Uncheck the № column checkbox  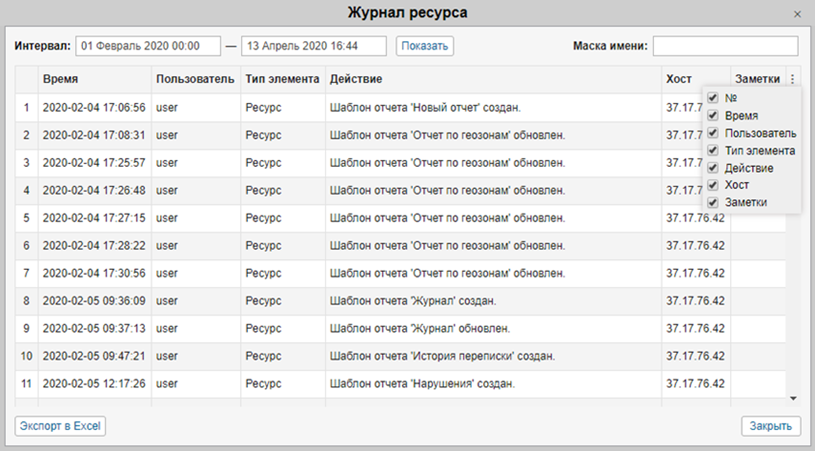[713, 98]
